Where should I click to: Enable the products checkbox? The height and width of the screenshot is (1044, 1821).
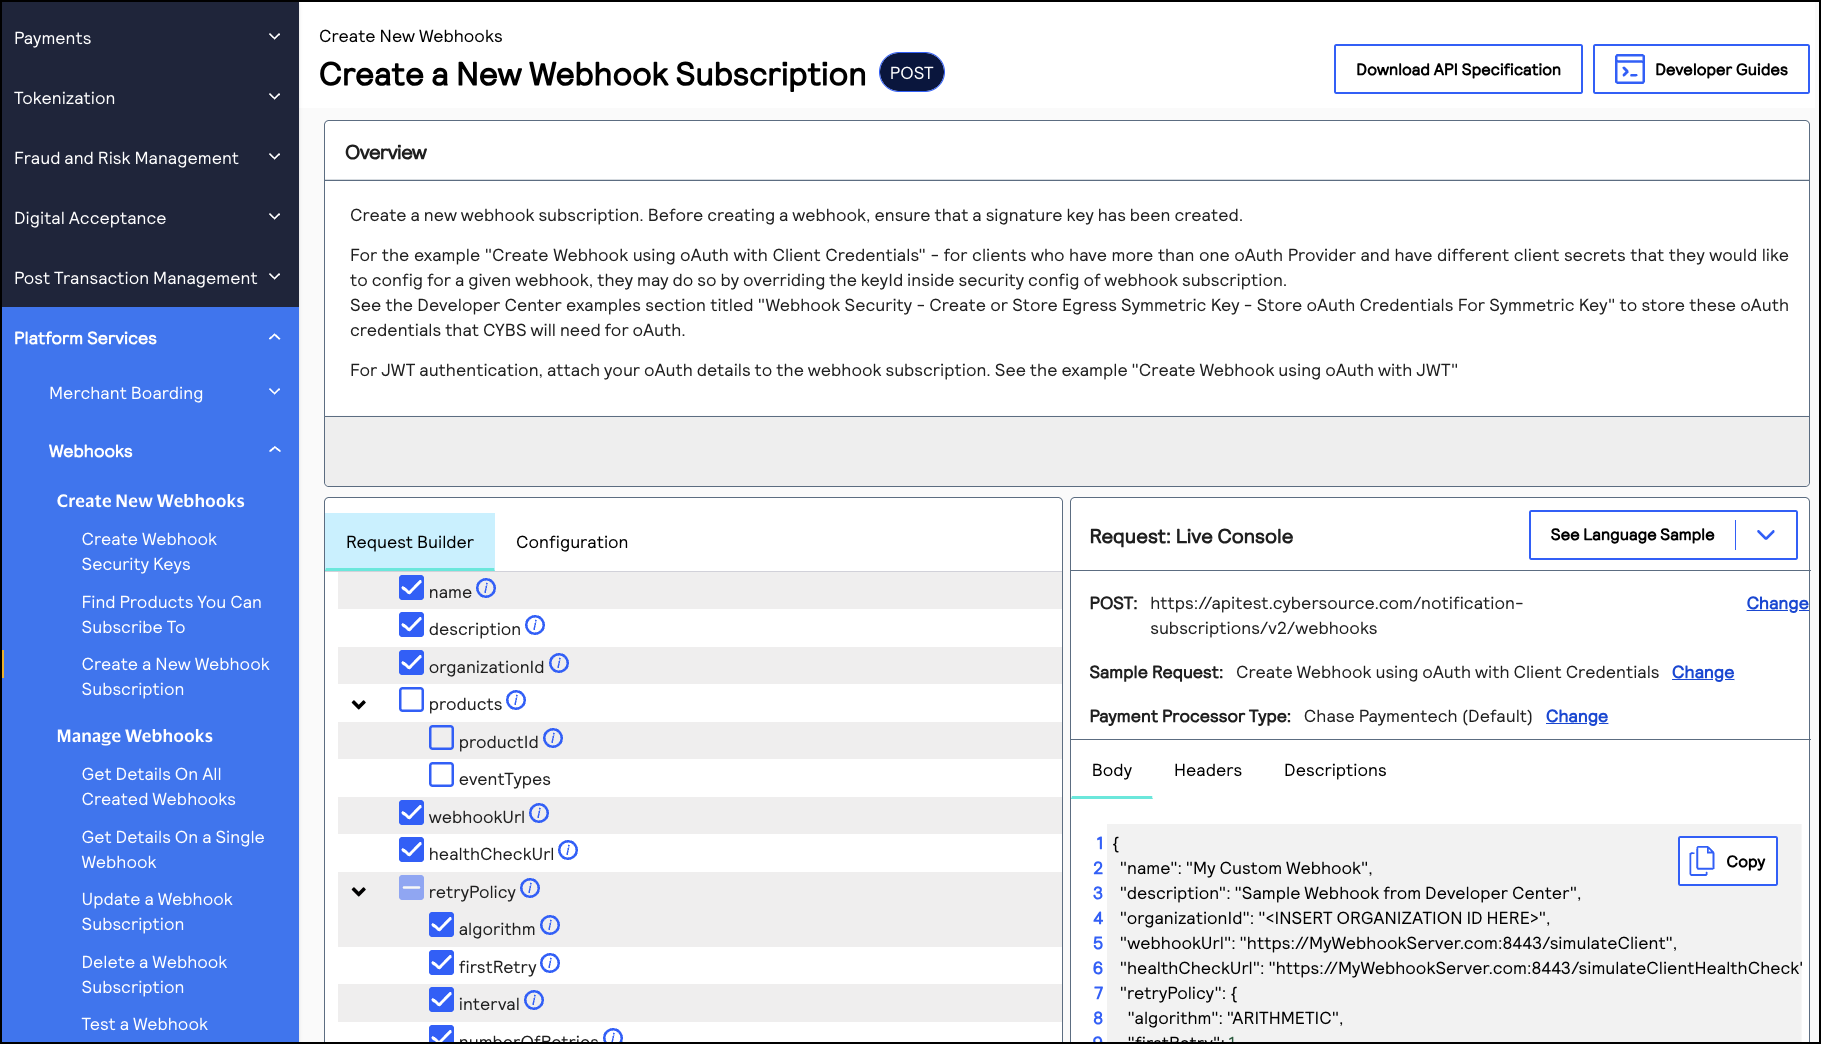(412, 700)
